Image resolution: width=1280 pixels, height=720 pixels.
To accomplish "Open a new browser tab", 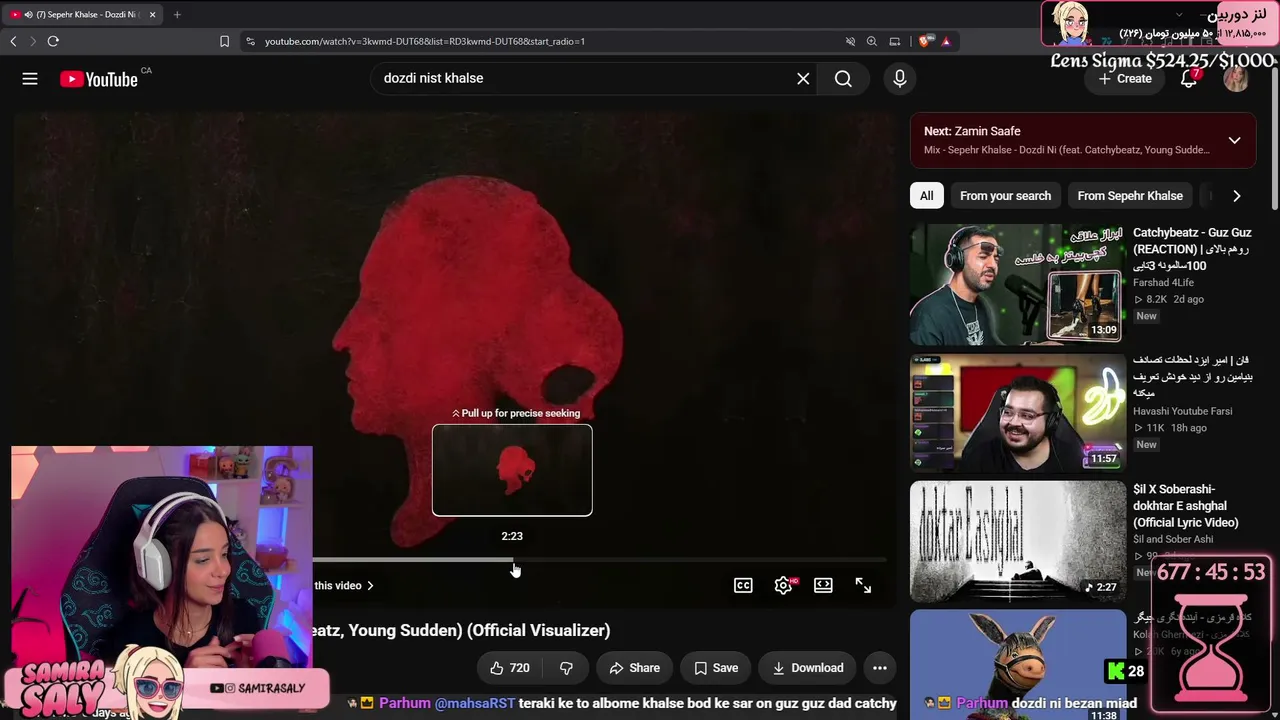I will pyautogui.click(x=177, y=14).
